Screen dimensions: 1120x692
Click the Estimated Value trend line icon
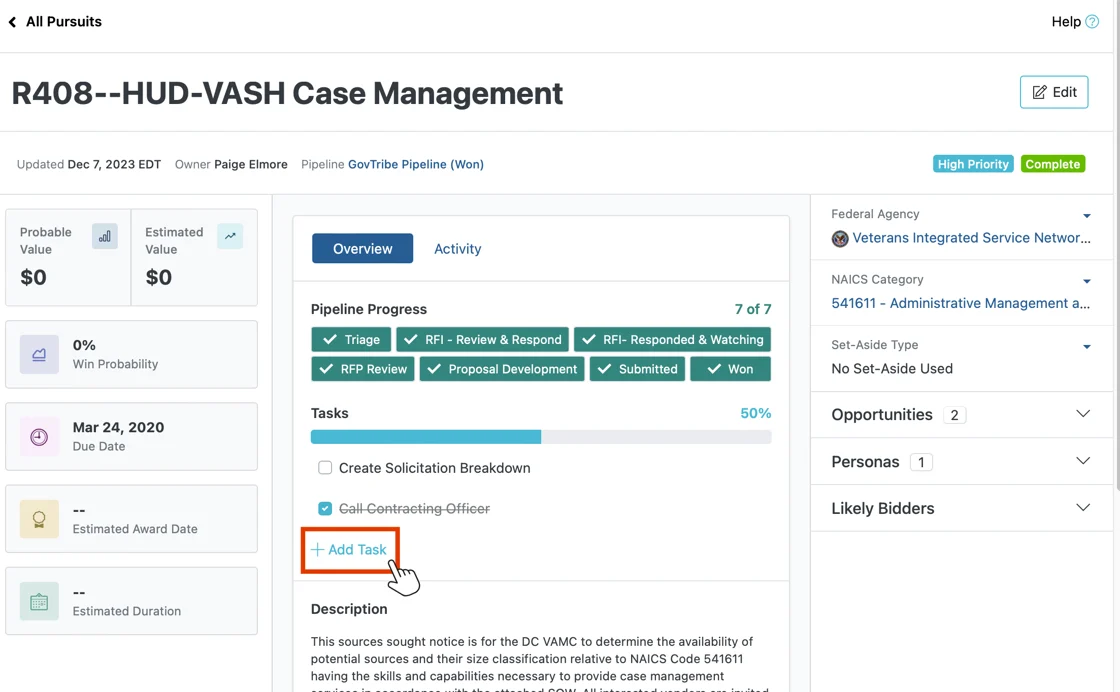tap(231, 236)
